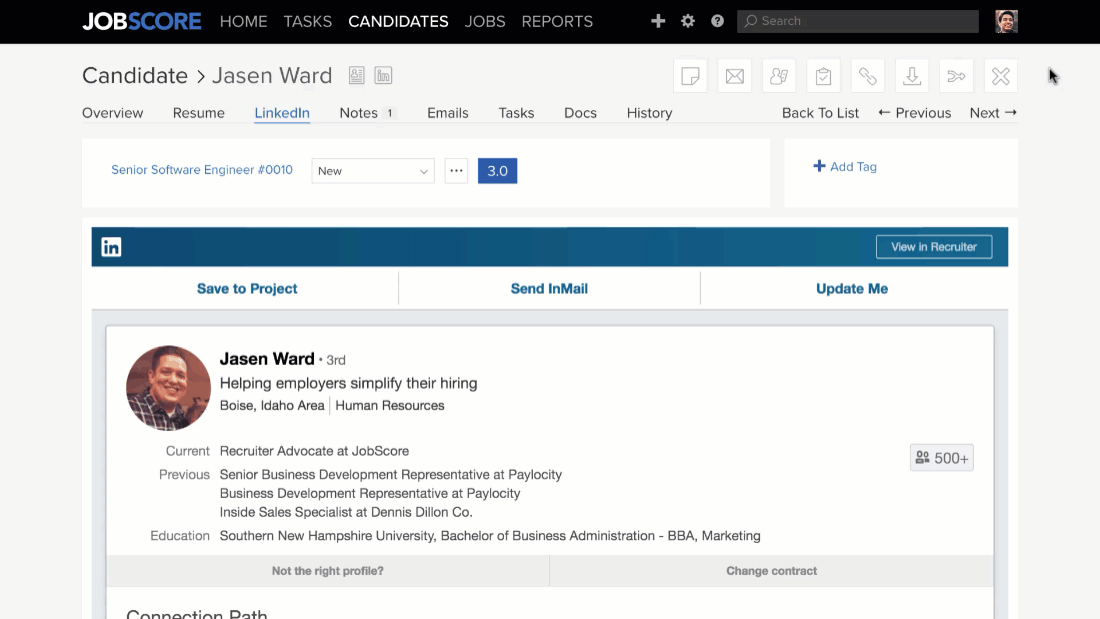Open Senior Software Engineer #0010 job link
This screenshot has width=1100, height=619.
coord(202,170)
